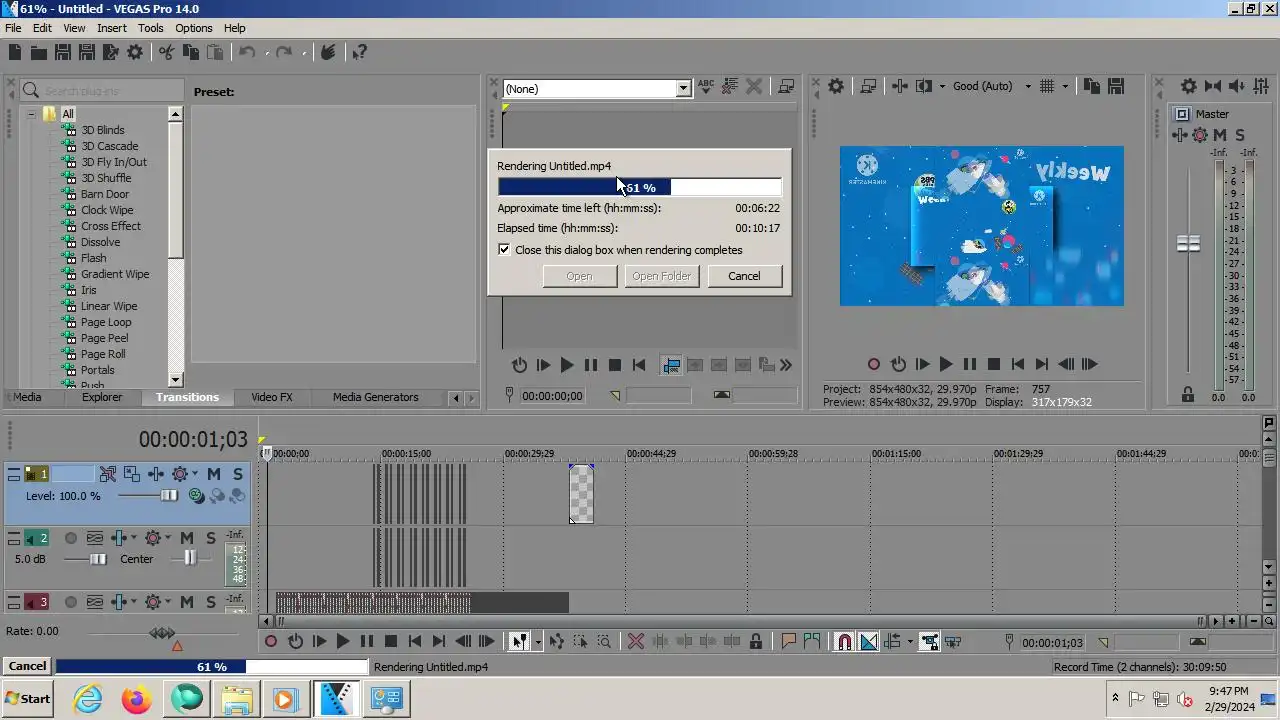The width and height of the screenshot is (1280, 720).
Task: Switch to the Media Generators tab
Action: click(x=375, y=397)
